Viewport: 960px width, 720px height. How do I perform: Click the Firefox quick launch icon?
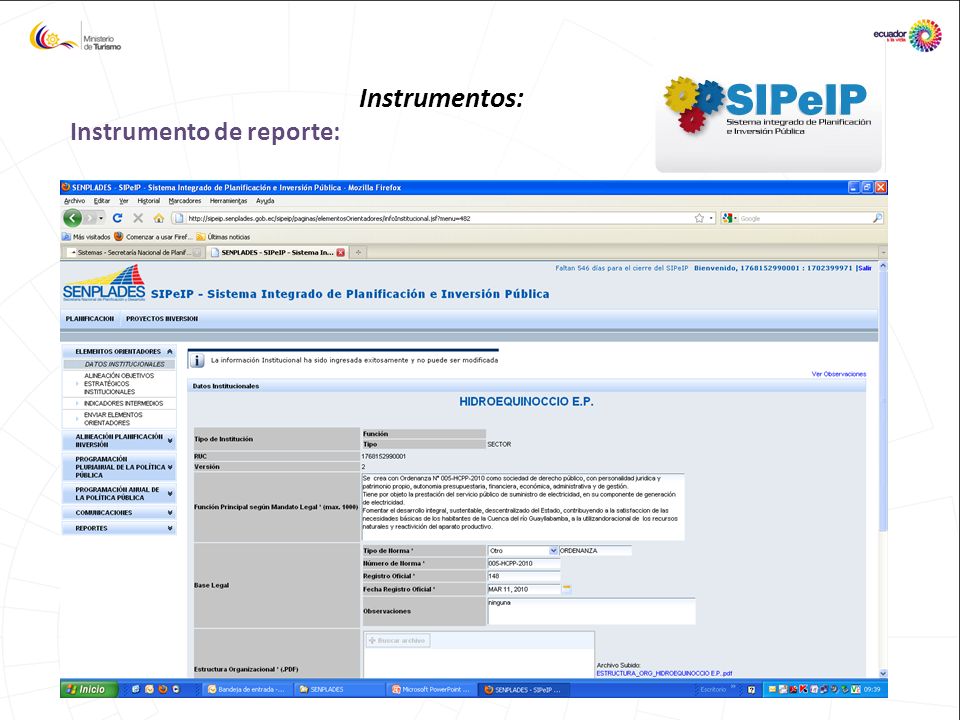(x=163, y=689)
